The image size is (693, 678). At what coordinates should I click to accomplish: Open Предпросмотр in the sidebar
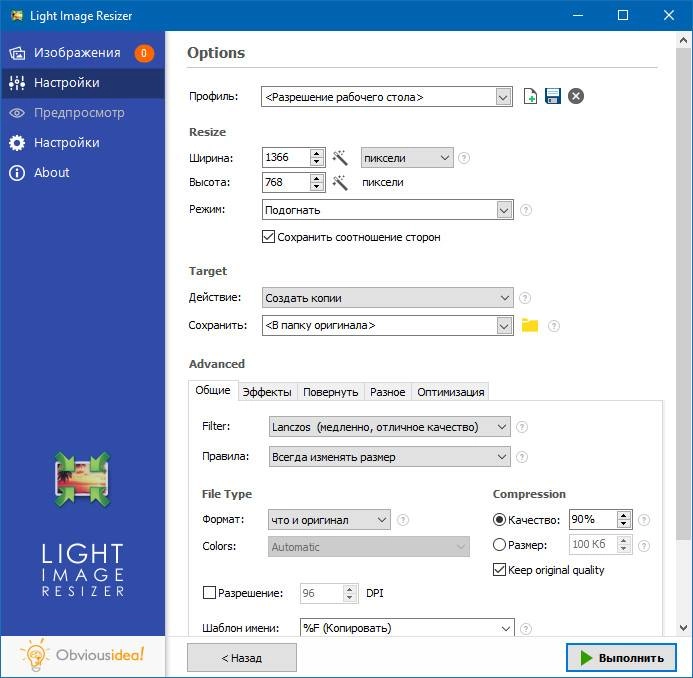[x=83, y=113]
